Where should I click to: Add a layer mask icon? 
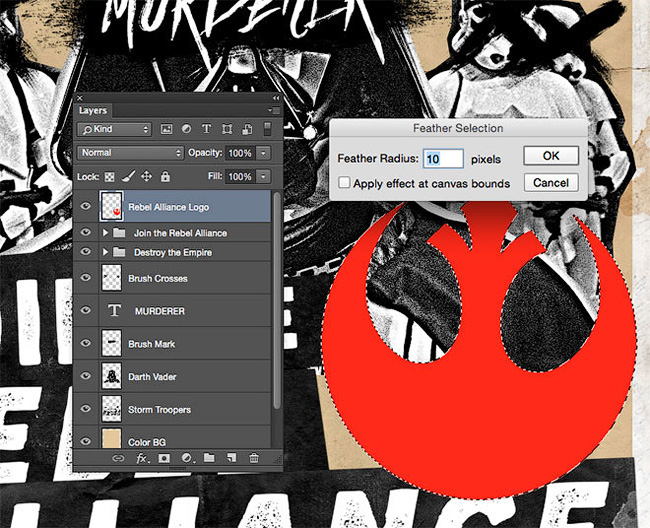pos(164,458)
